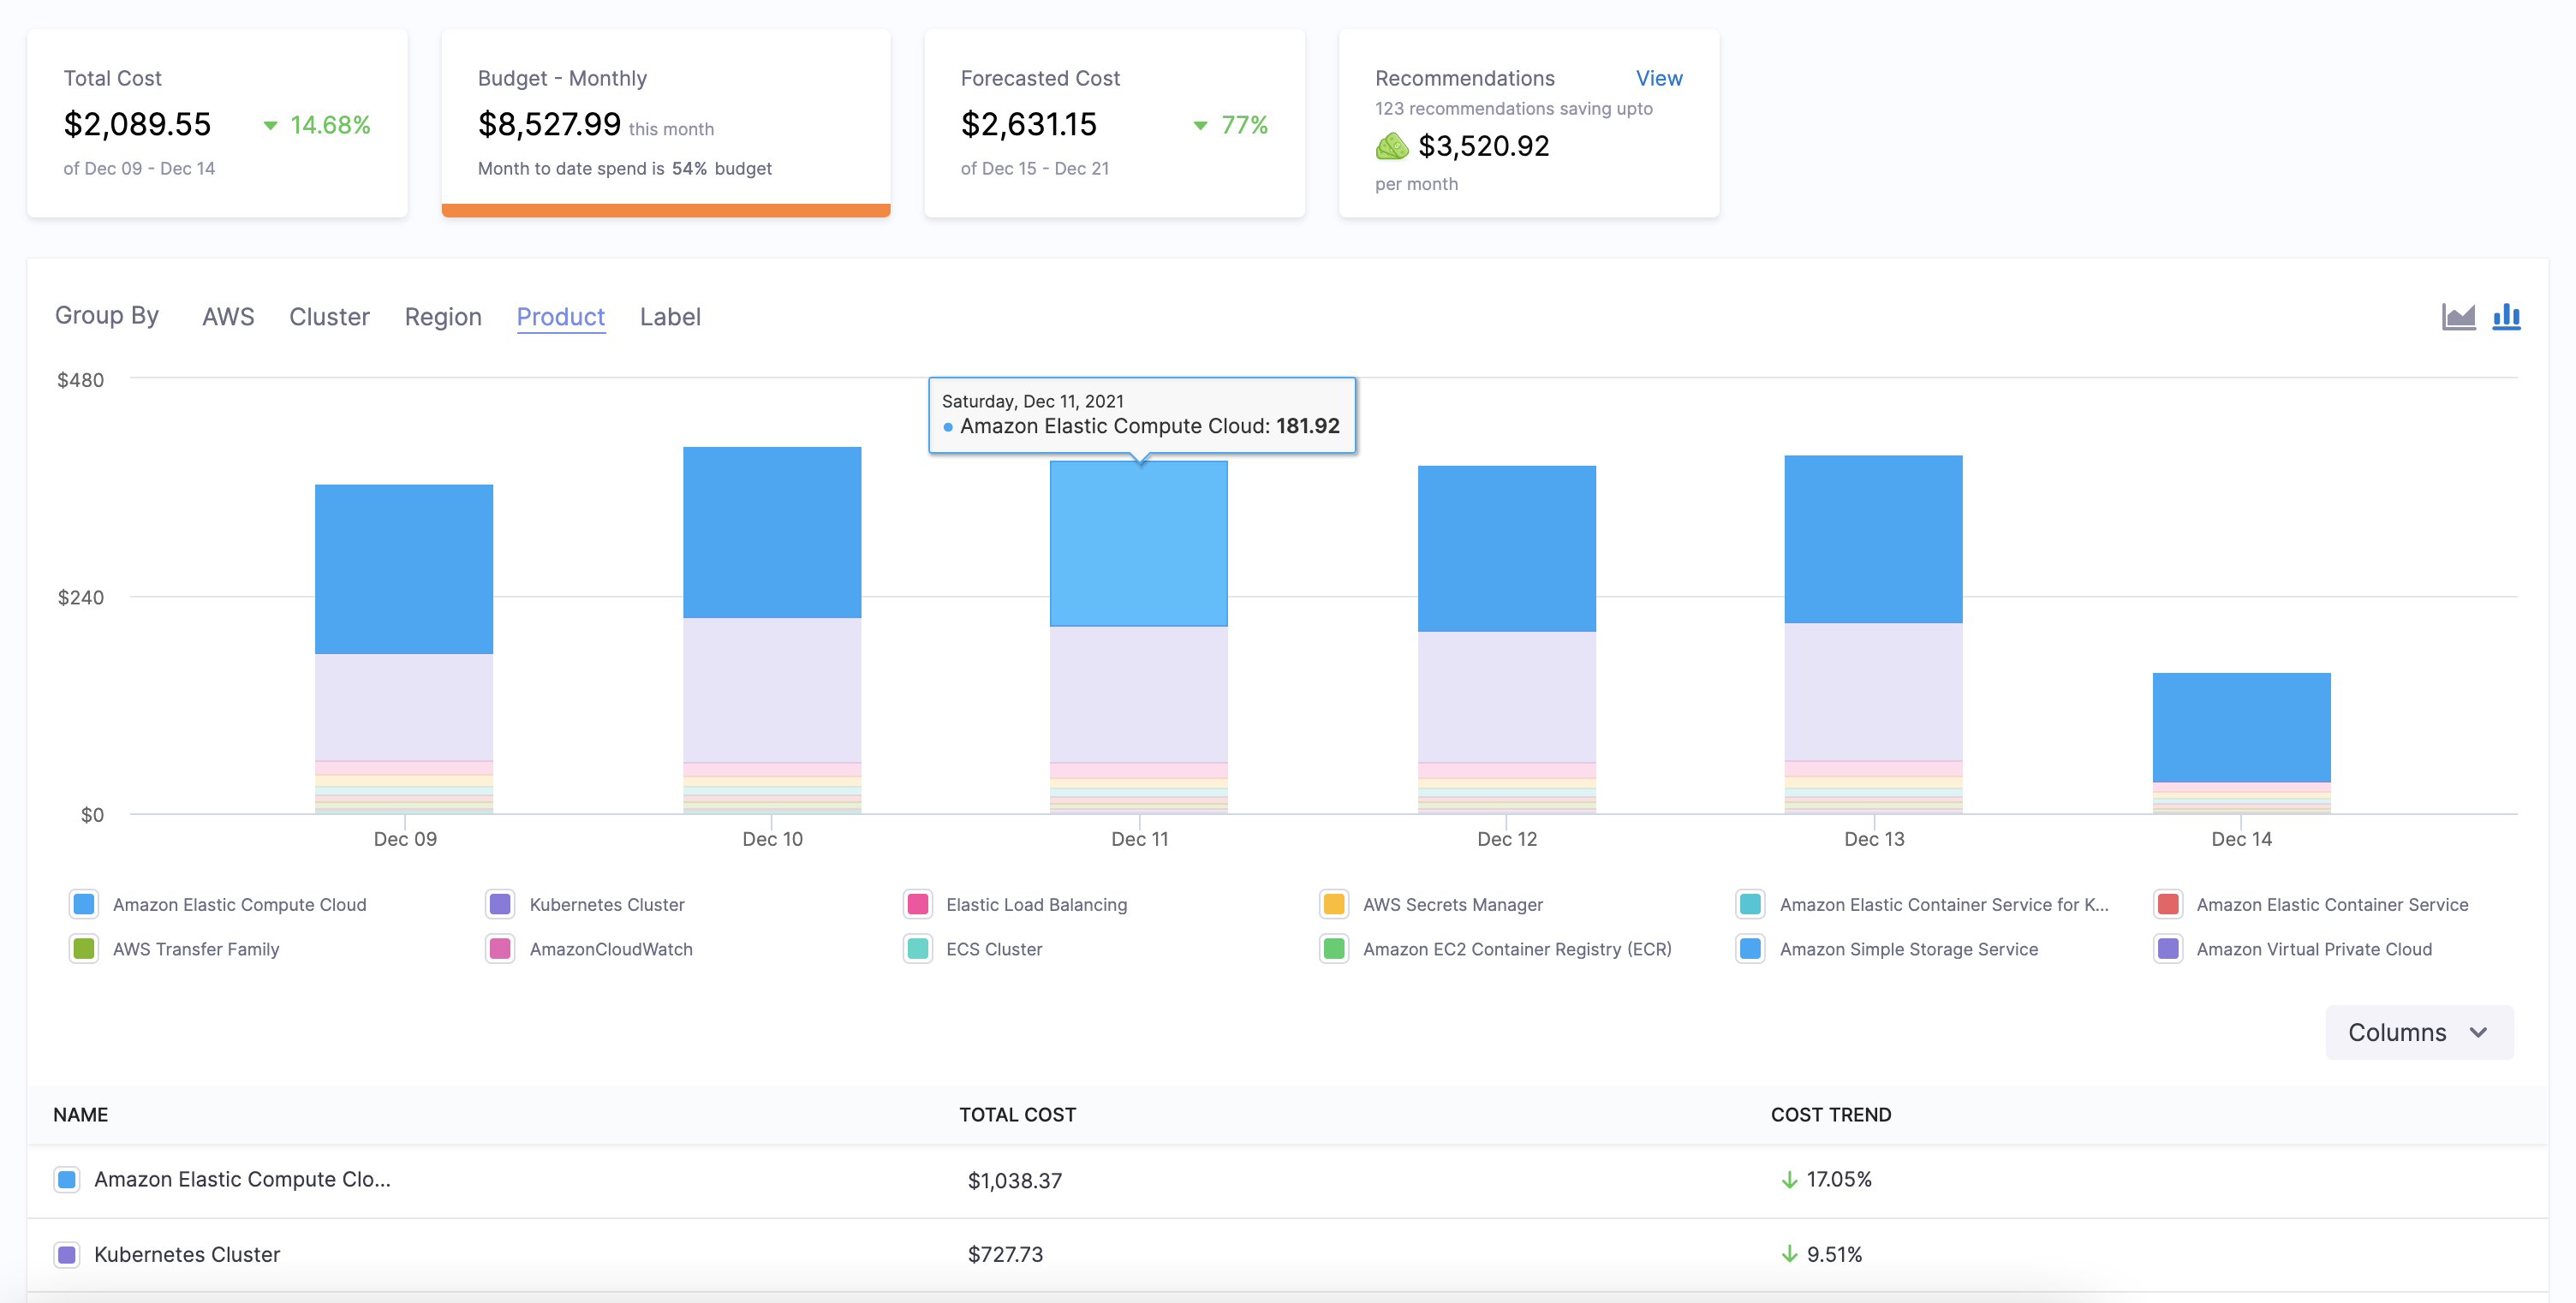This screenshot has height=1303, width=2576.
Task: Click Dec 09 blue EC2 bar segment
Action: click(404, 569)
